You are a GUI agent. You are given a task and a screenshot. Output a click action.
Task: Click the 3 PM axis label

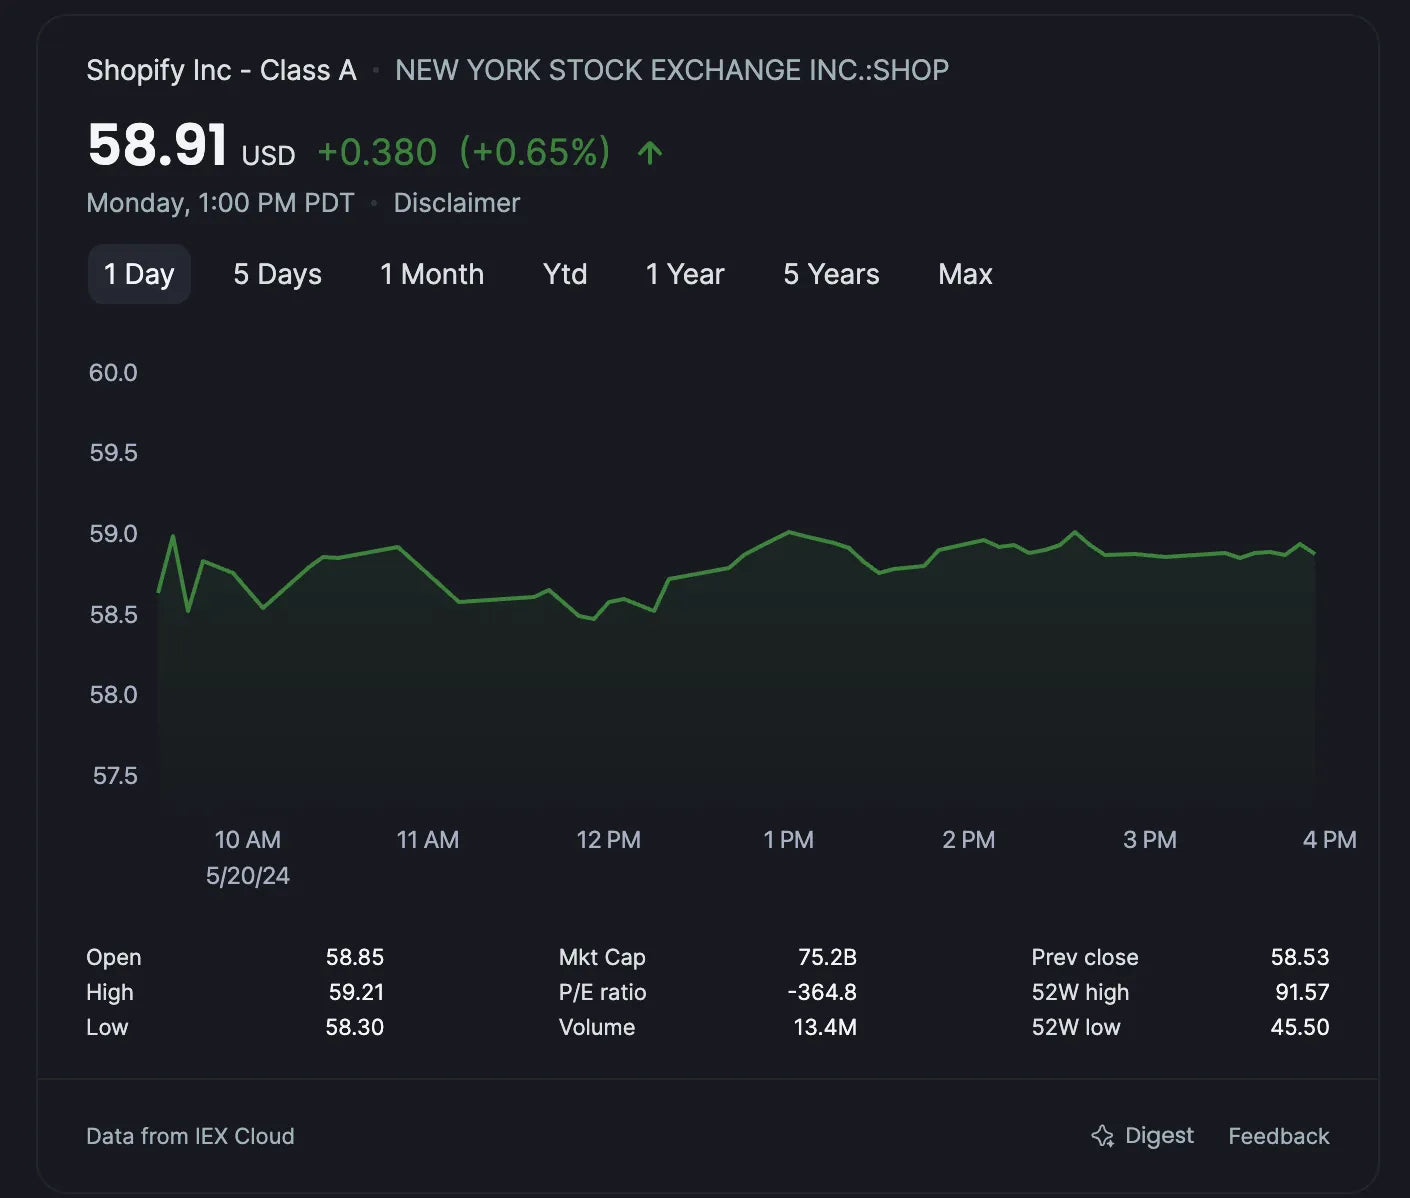point(1150,840)
